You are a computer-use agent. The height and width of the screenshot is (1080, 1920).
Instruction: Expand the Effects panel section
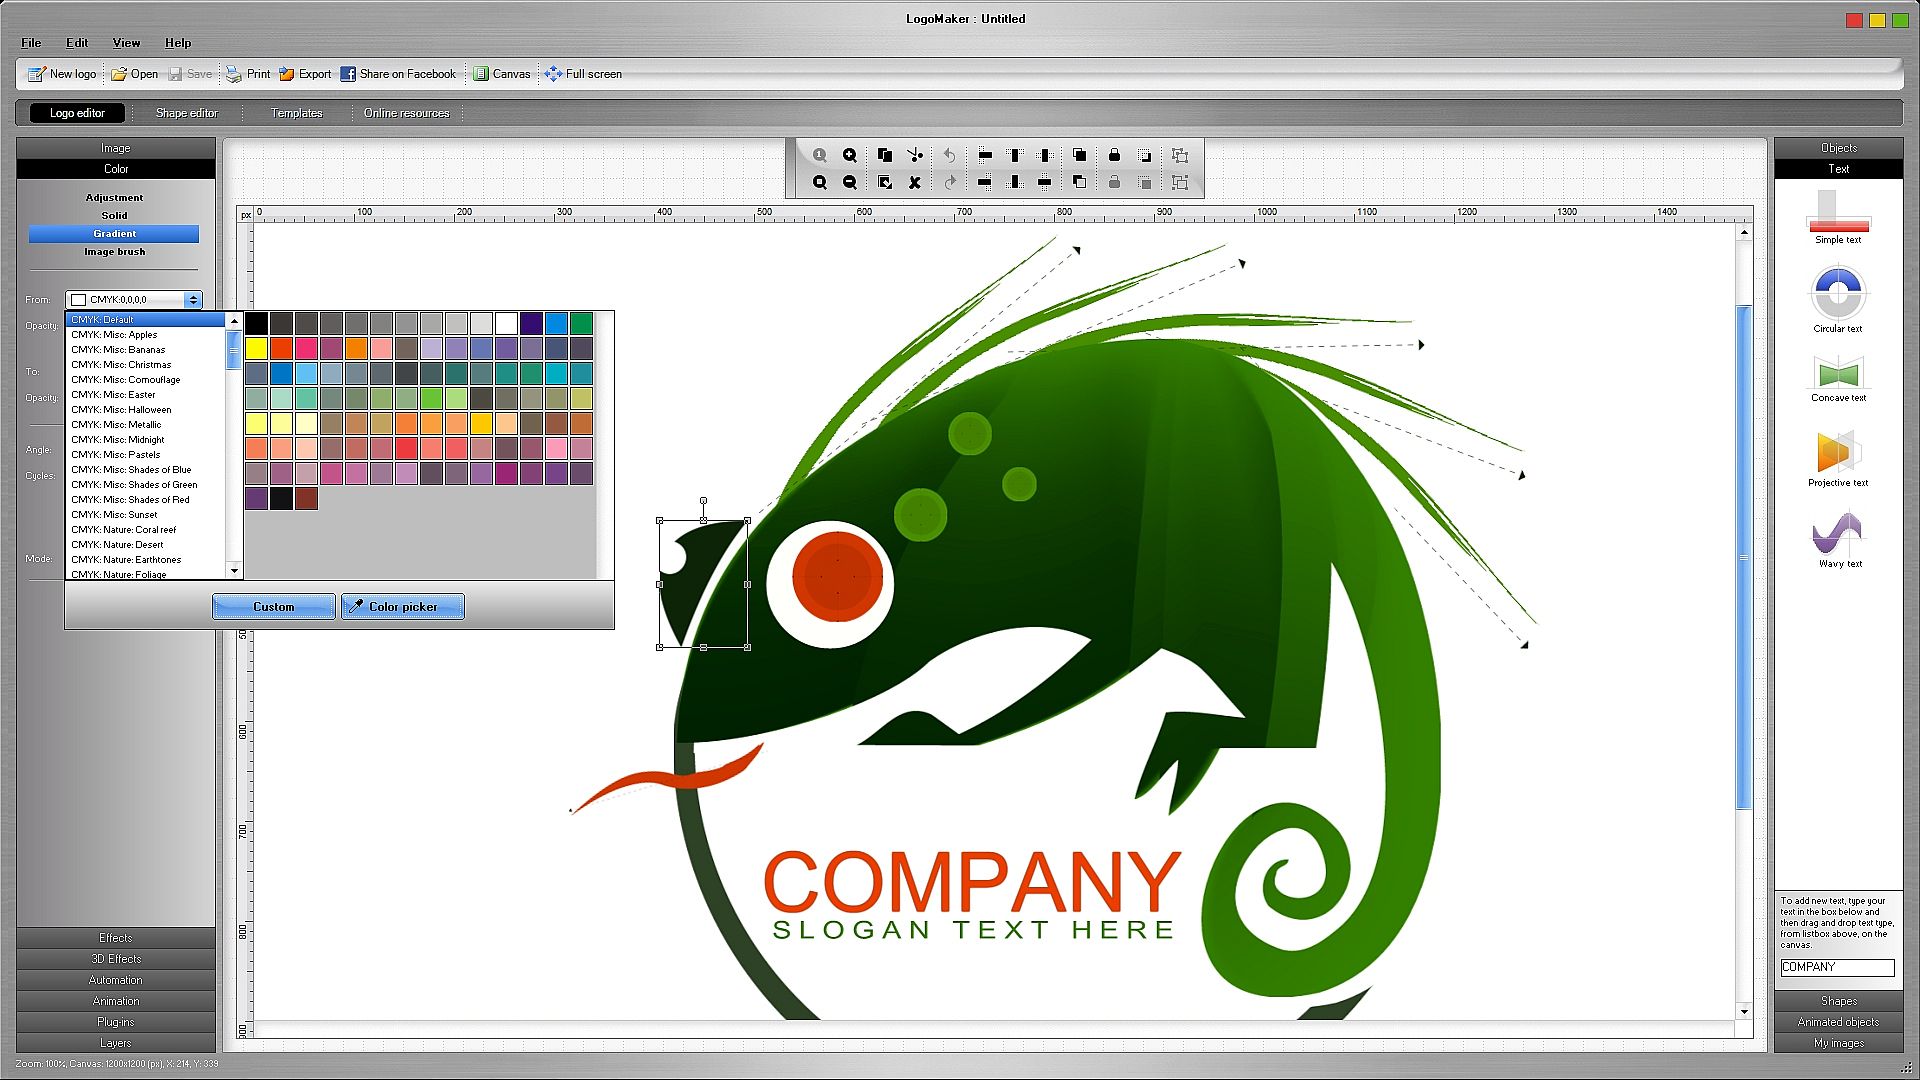tap(115, 938)
